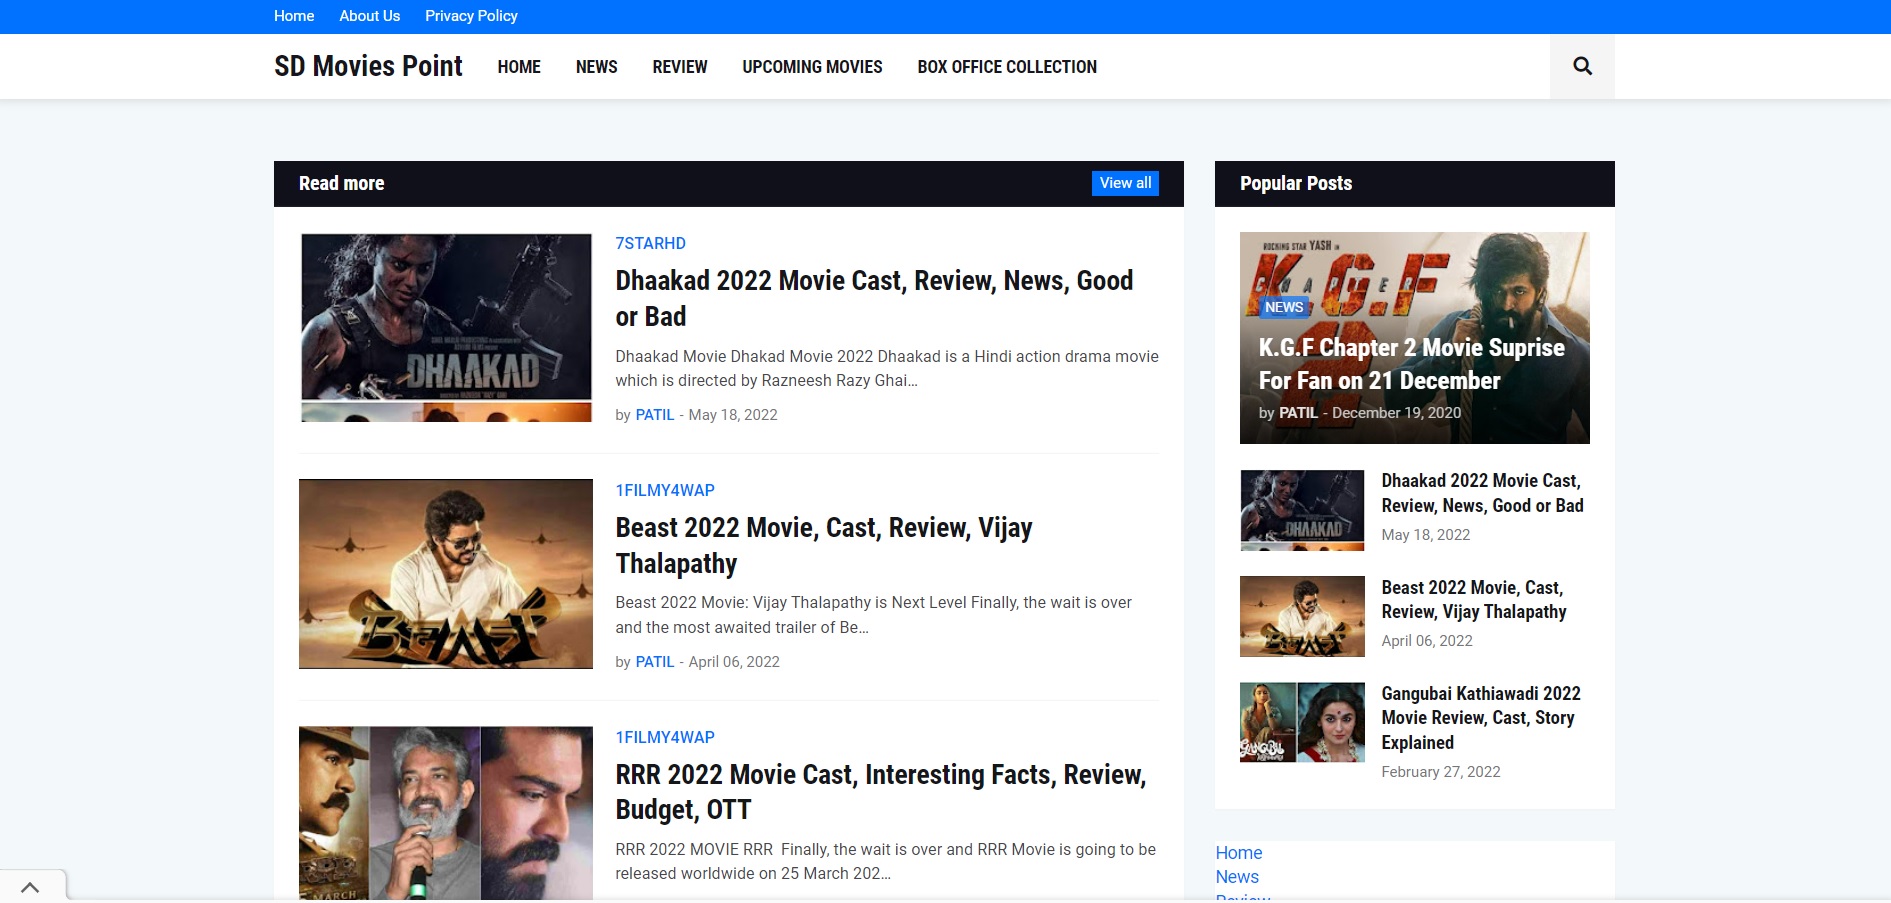The width and height of the screenshot is (1891, 903).
Task: Click the 'February 27, 2022' date in Popular Posts
Action: 1441,772
